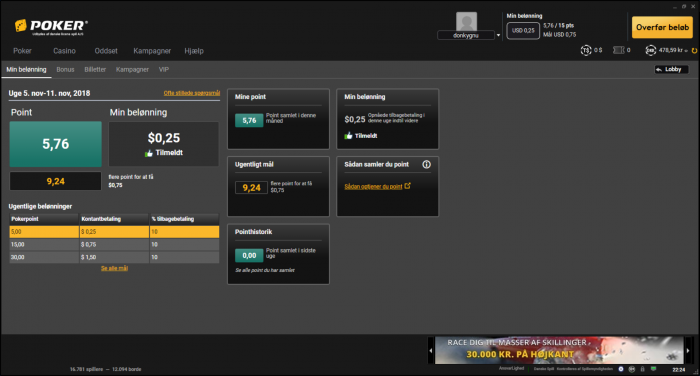
Task: Click the green connection status icon
Action: point(653,369)
